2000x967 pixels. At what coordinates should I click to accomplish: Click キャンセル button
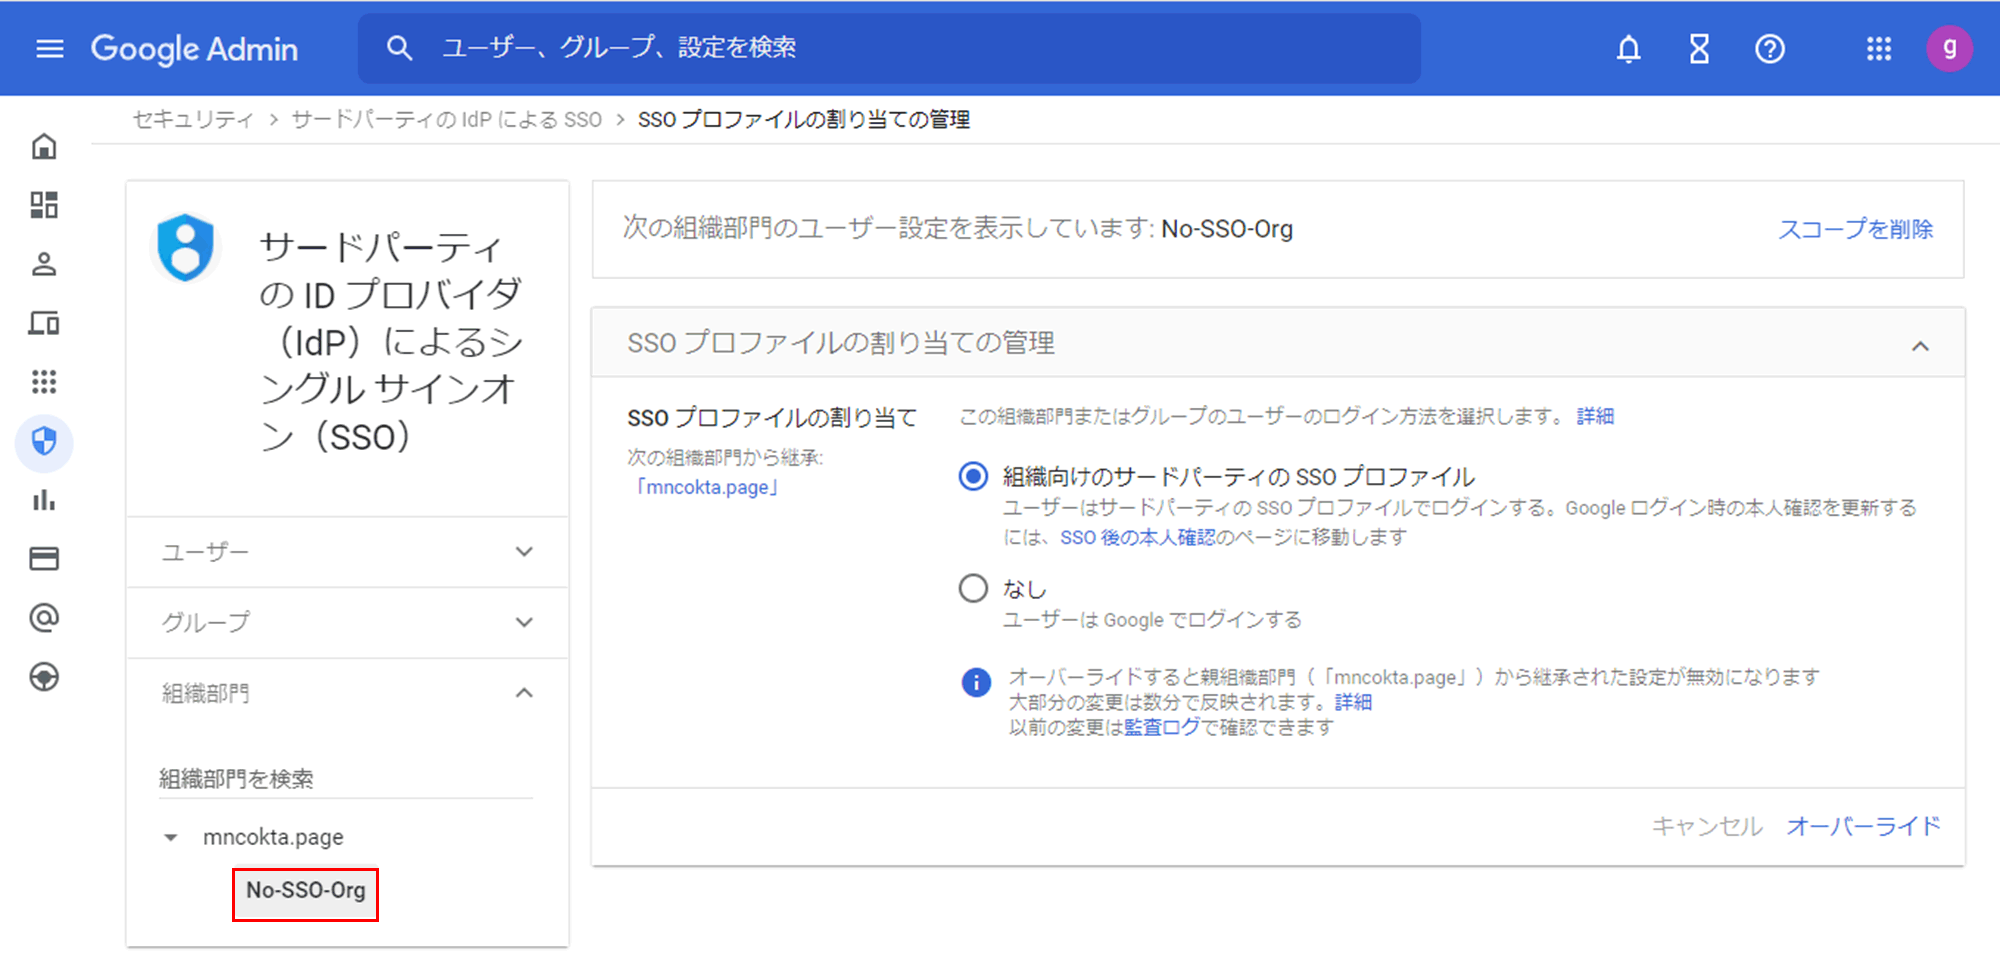(1706, 826)
